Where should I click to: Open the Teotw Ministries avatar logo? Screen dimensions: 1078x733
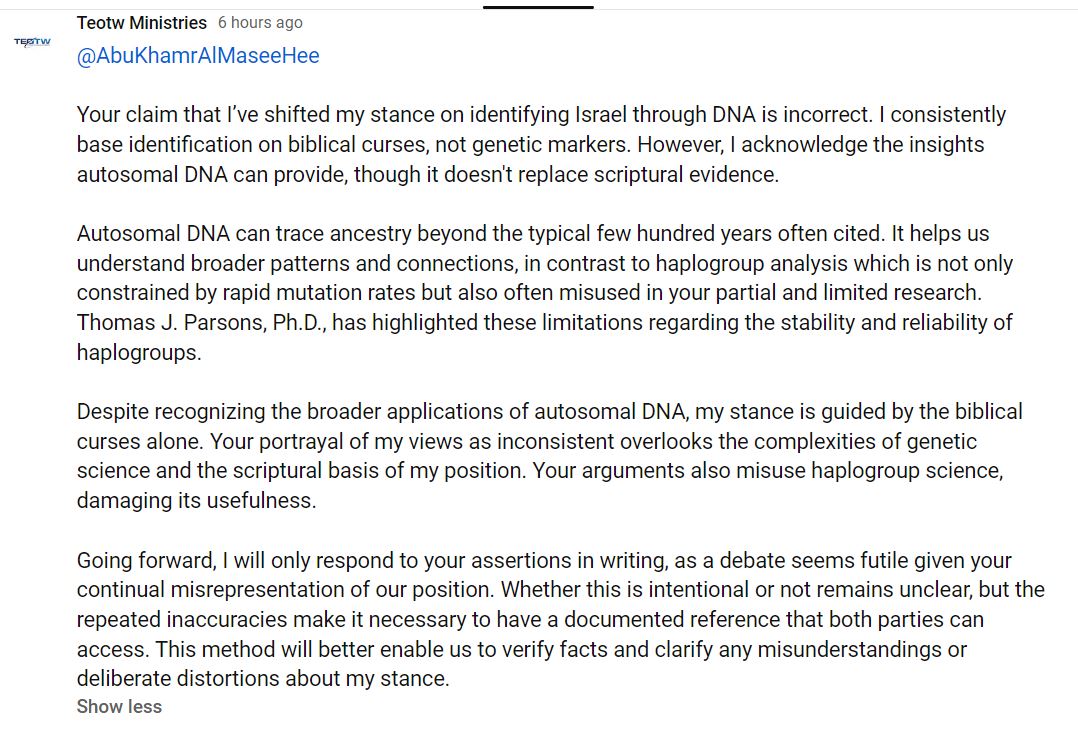pos(32,42)
